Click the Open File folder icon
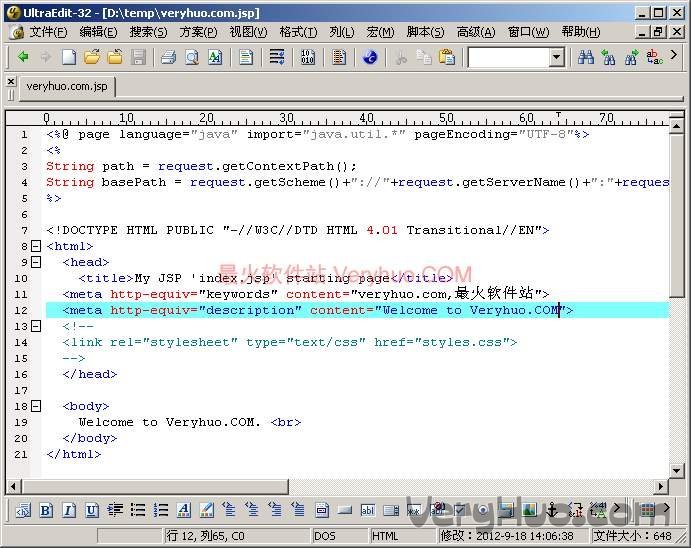Screen dimensions: 691x548 click(92, 57)
